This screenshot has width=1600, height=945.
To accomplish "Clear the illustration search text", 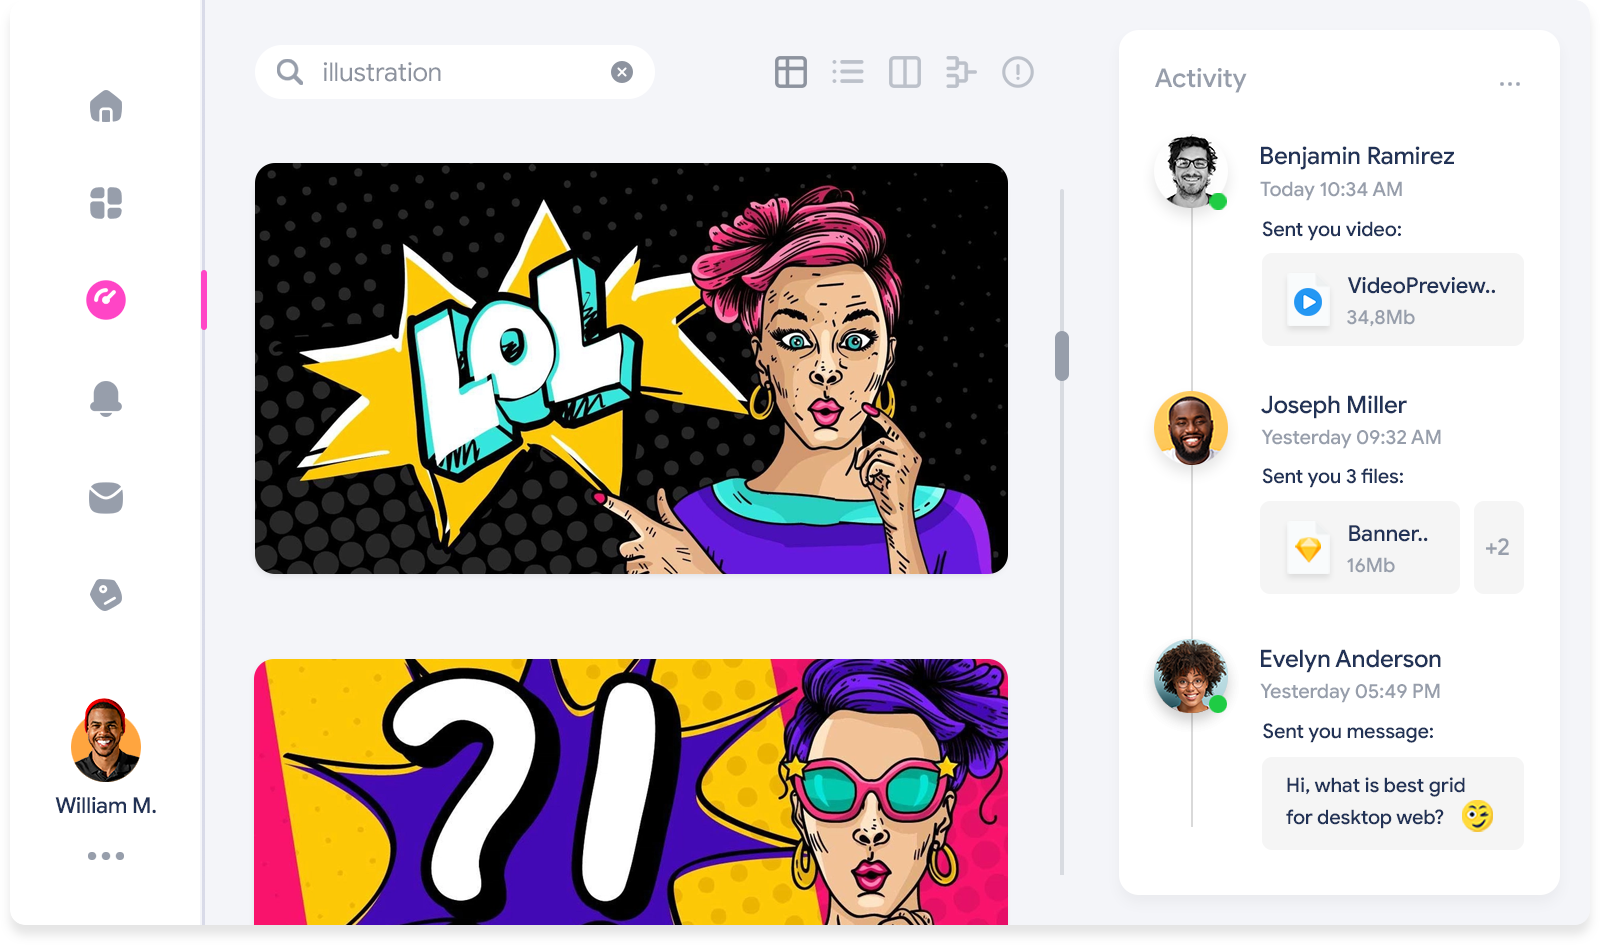I will click(x=622, y=72).
